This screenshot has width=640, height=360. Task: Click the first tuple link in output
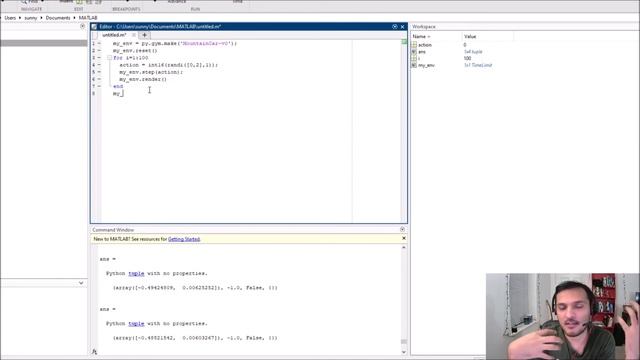pyautogui.click(x=136, y=273)
